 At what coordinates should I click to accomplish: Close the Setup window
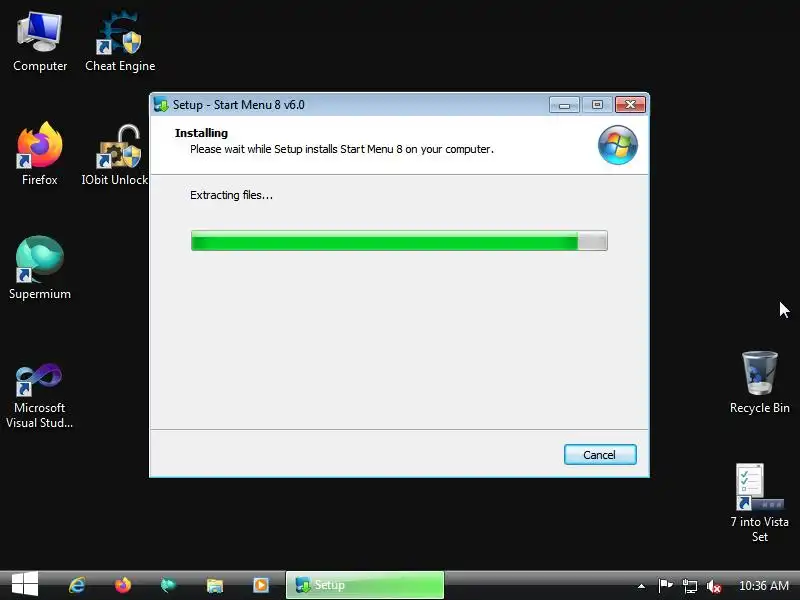pos(630,105)
